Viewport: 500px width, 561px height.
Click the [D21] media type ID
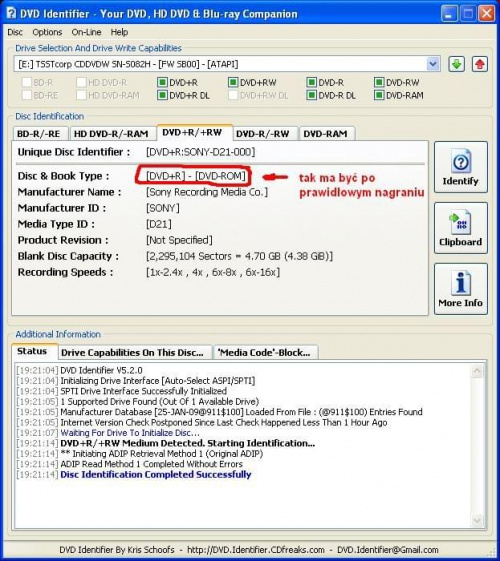click(x=159, y=224)
